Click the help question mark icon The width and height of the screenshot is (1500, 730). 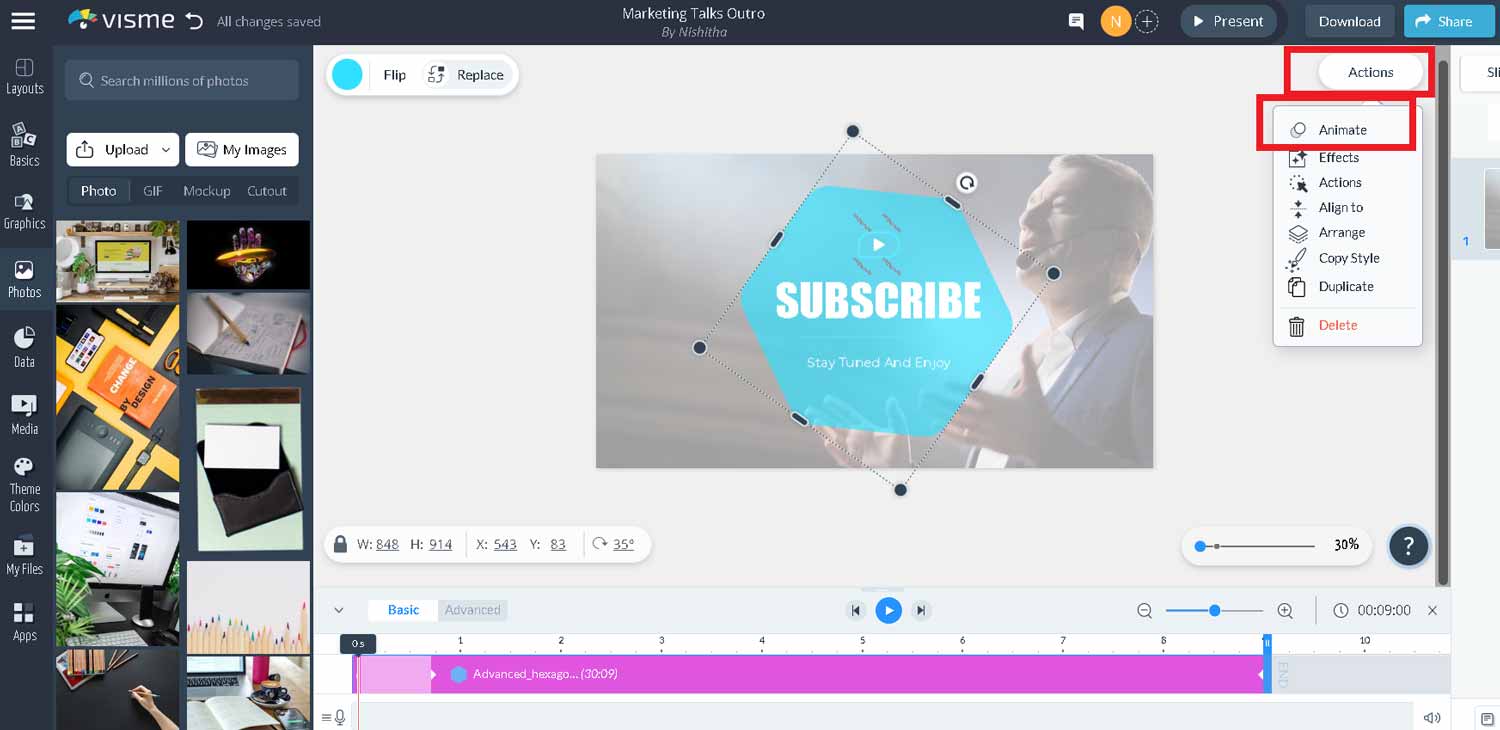1409,546
